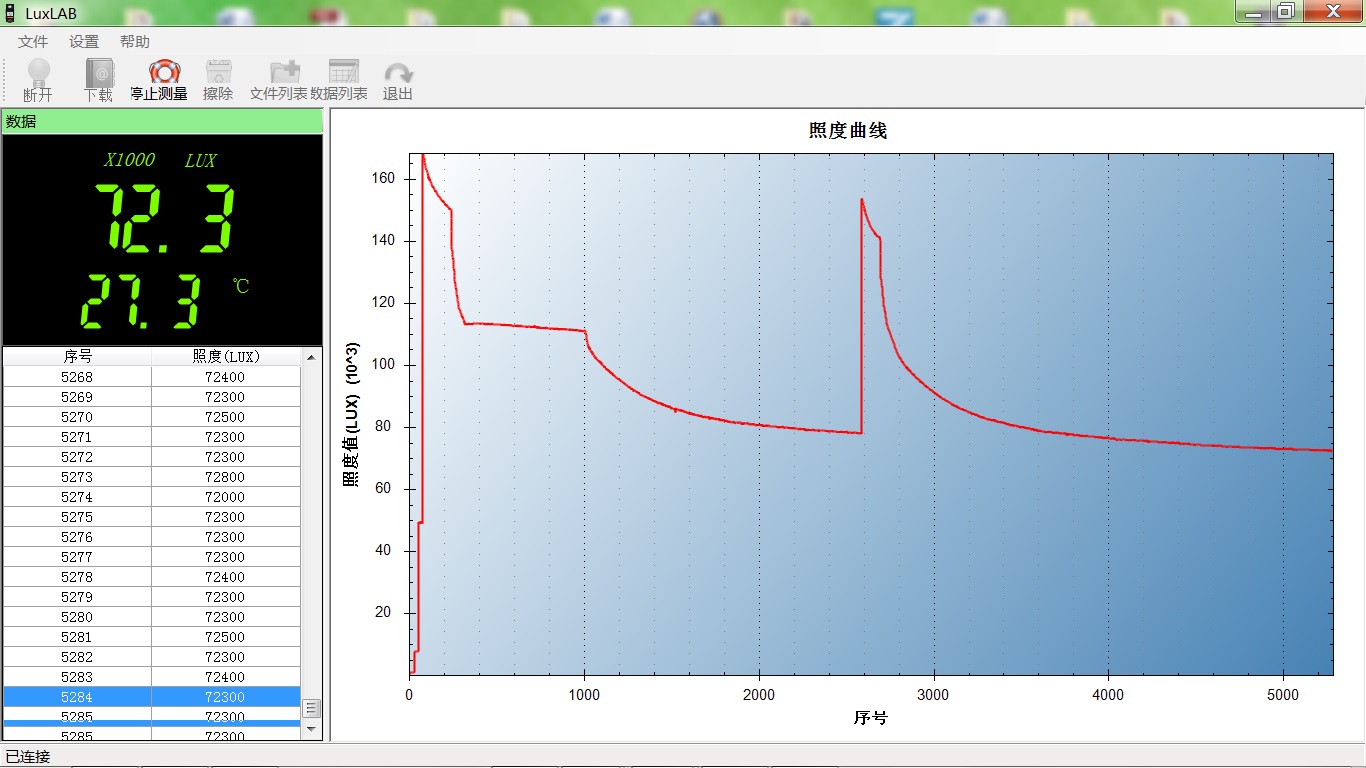
Task: Open the 设置 (Settings) menu
Action: [84, 42]
